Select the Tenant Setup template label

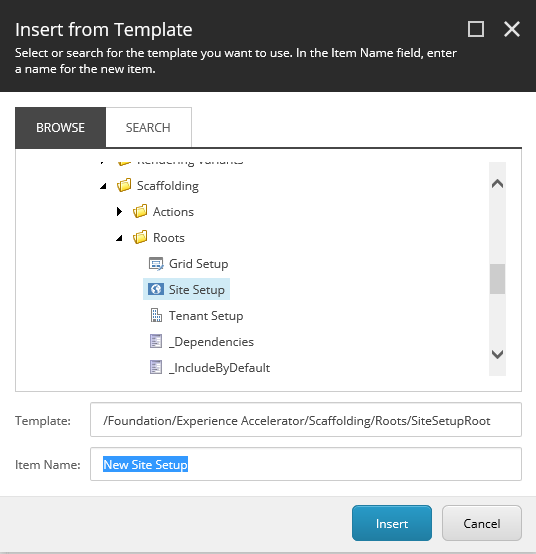tap(206, 316)
